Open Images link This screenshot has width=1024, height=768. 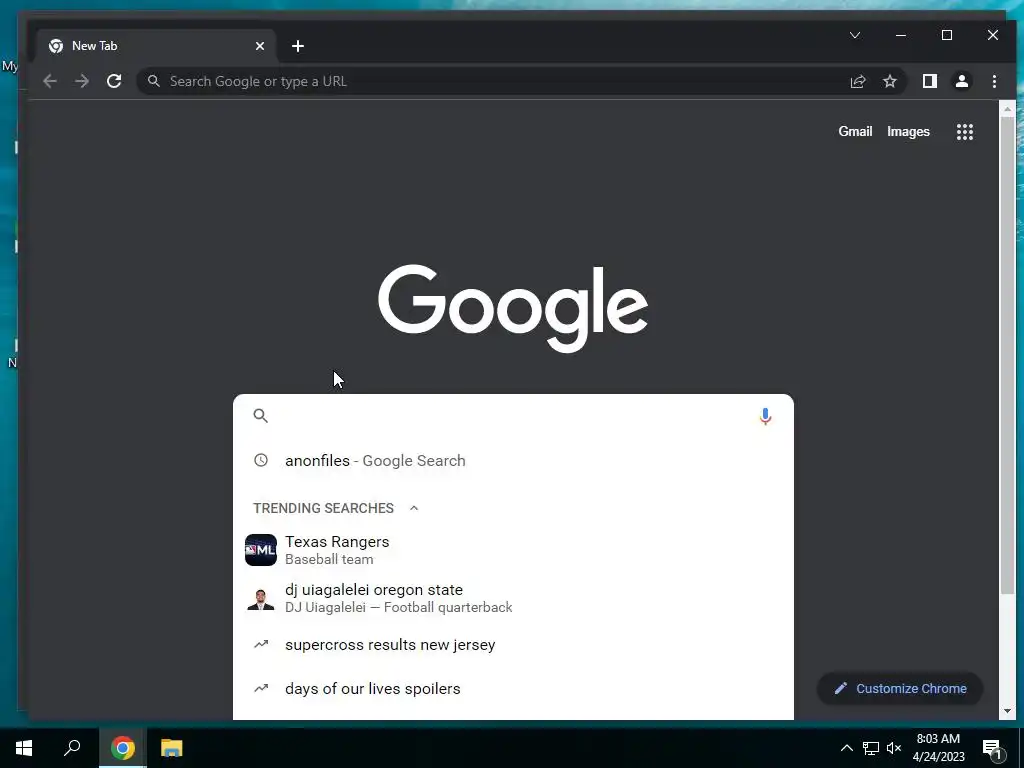point(908,131)
